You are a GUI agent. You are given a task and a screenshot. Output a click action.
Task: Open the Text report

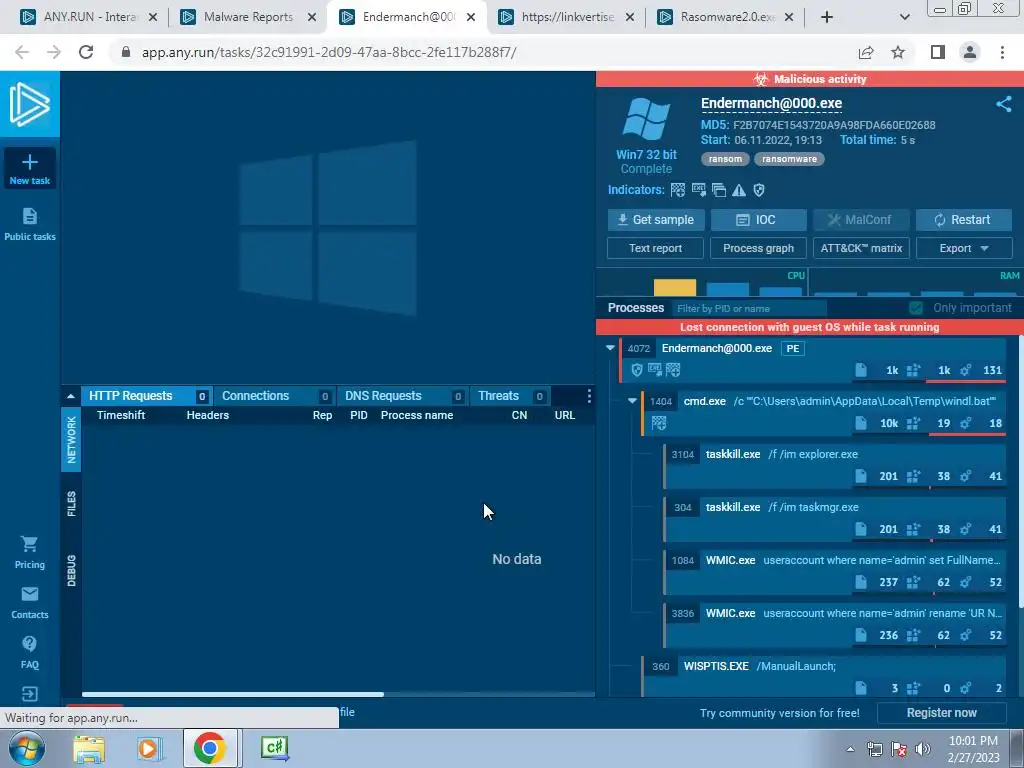pyautogui.click(x=655, y=248)
